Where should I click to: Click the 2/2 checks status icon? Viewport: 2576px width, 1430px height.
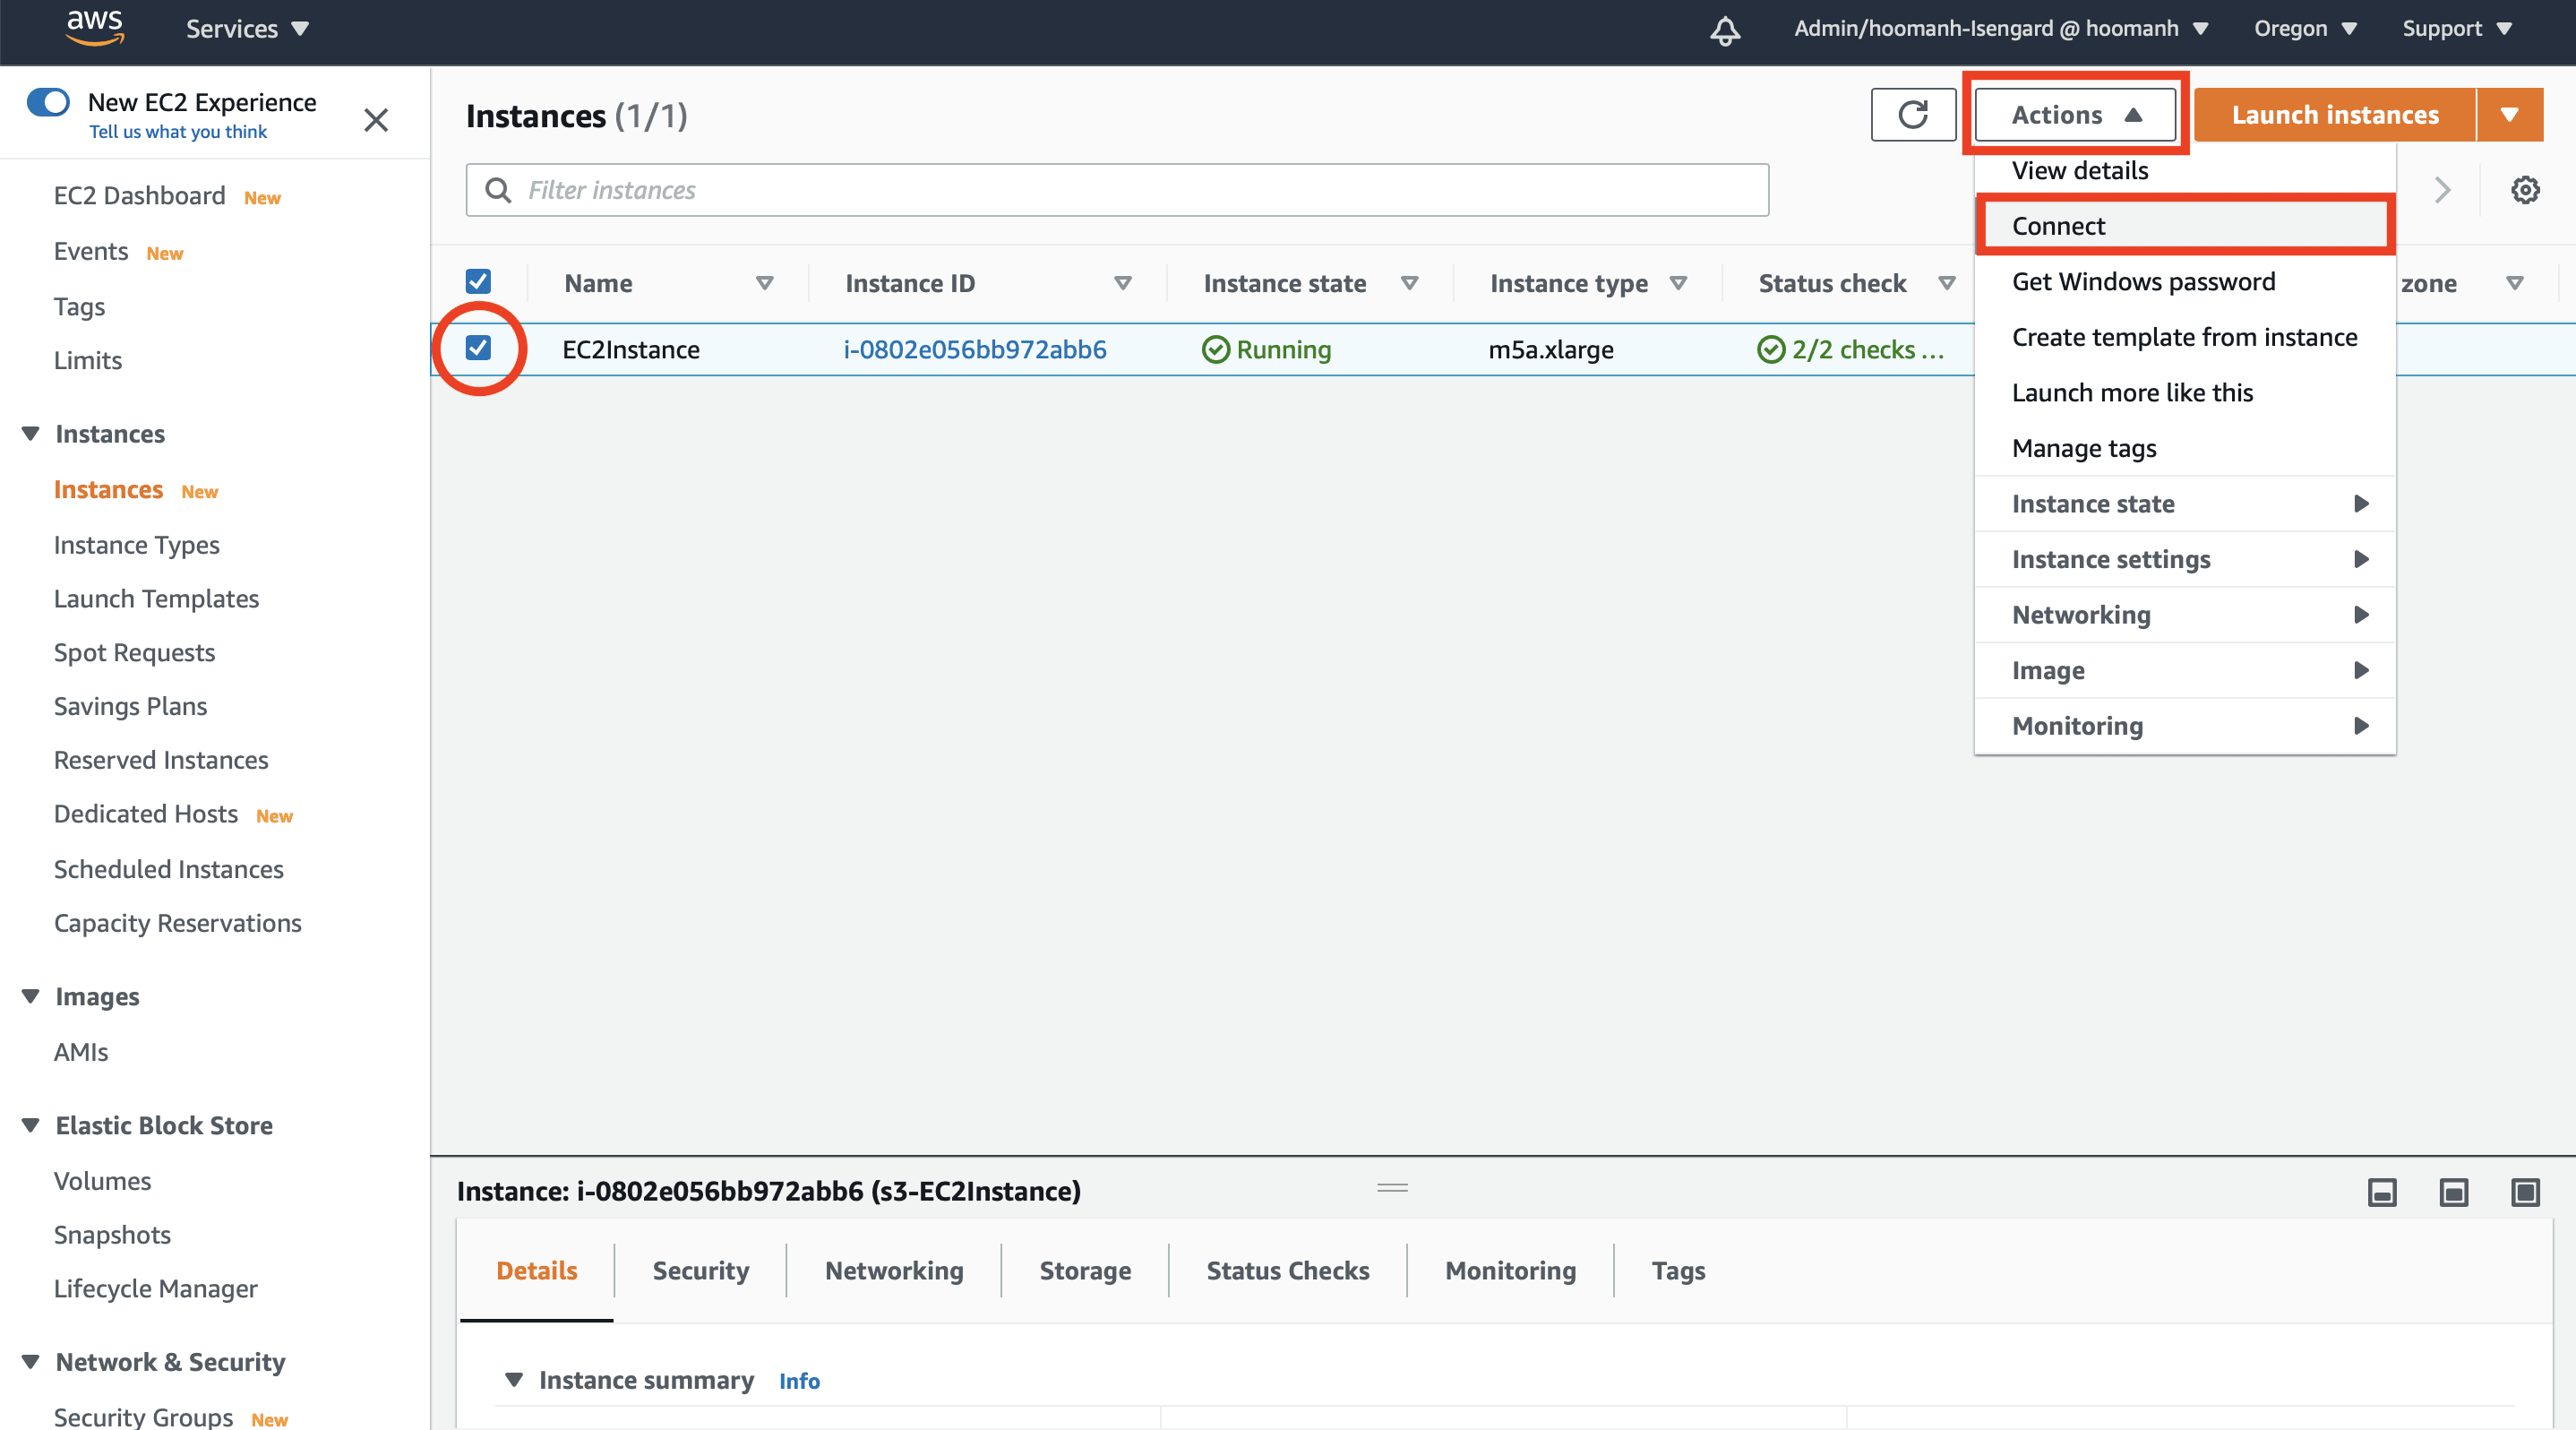point(1771,349)
